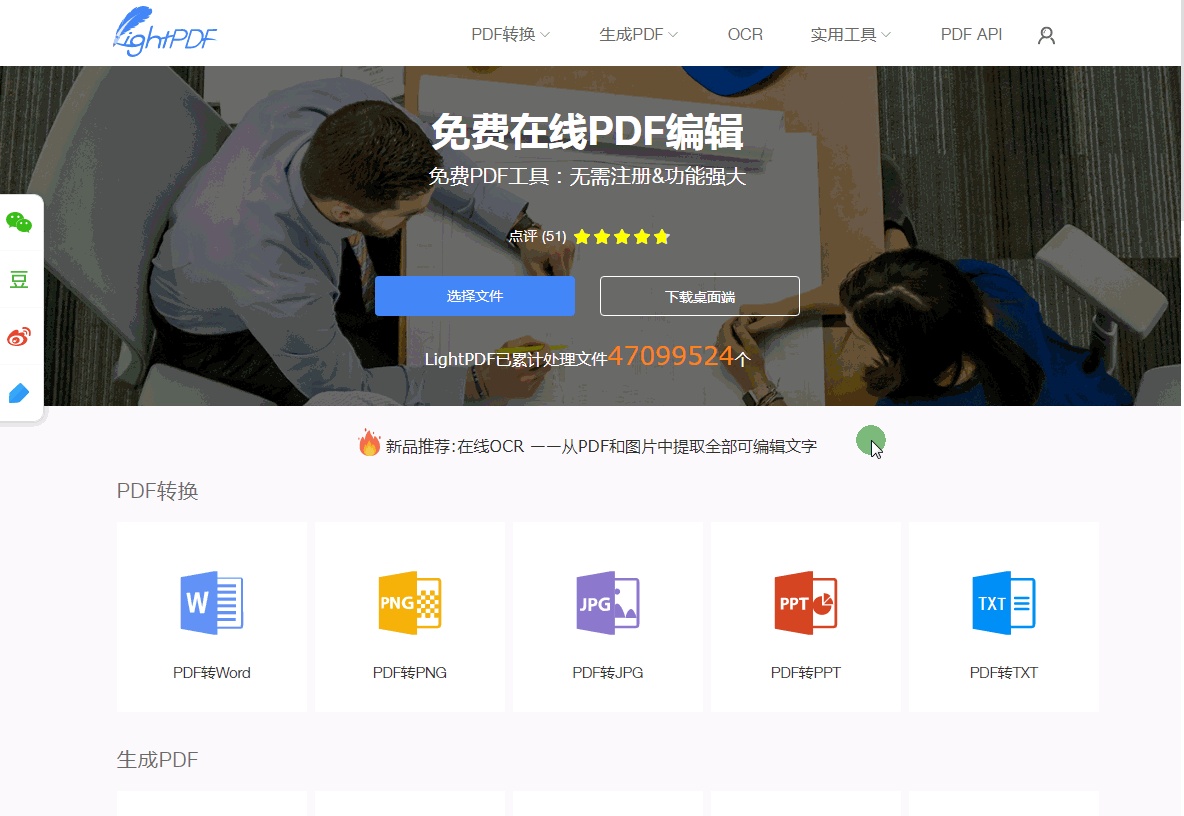
Task: Click the PDF转换 section heading
Action: click(157, 491)
